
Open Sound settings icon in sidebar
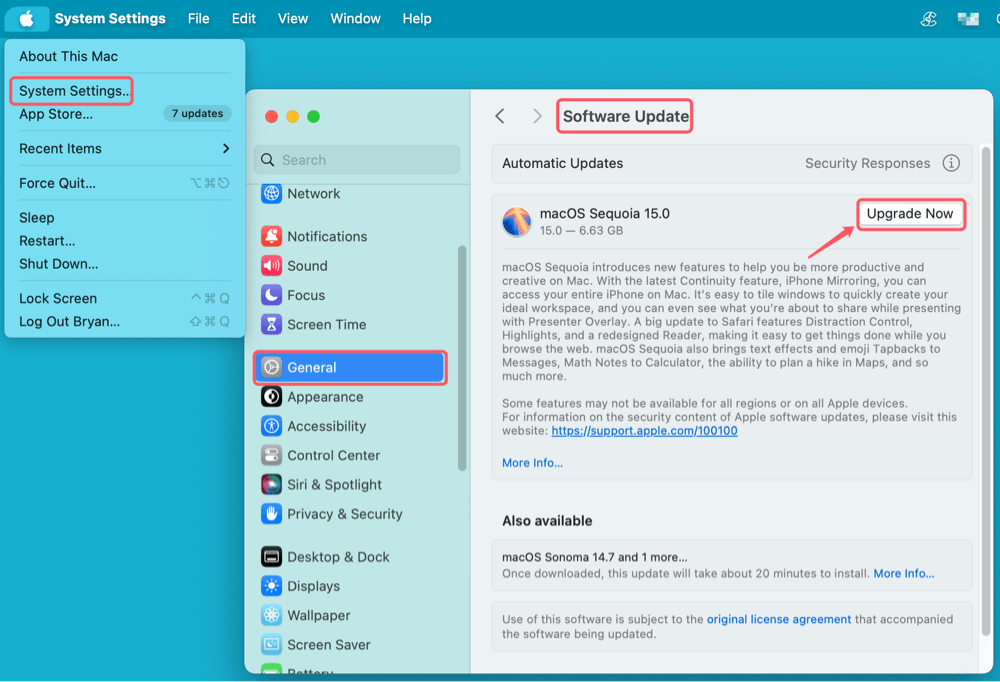pyautogui.click(x=271, y=266)
